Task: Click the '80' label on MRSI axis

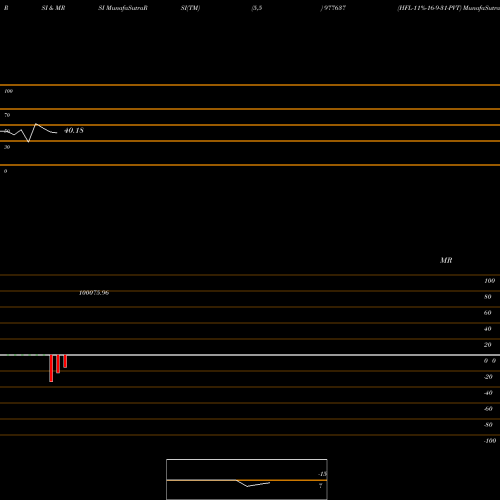Action: [x=488, y=297]
